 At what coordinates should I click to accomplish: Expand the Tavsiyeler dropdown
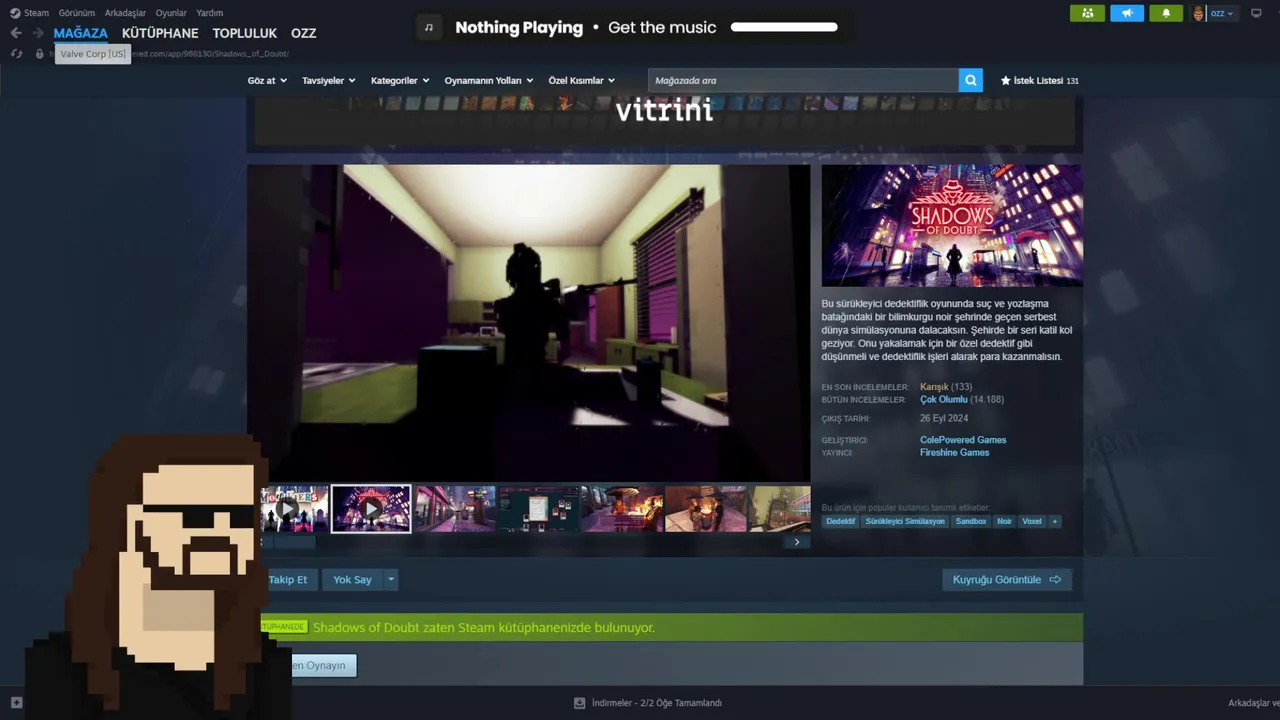point(328,80)
